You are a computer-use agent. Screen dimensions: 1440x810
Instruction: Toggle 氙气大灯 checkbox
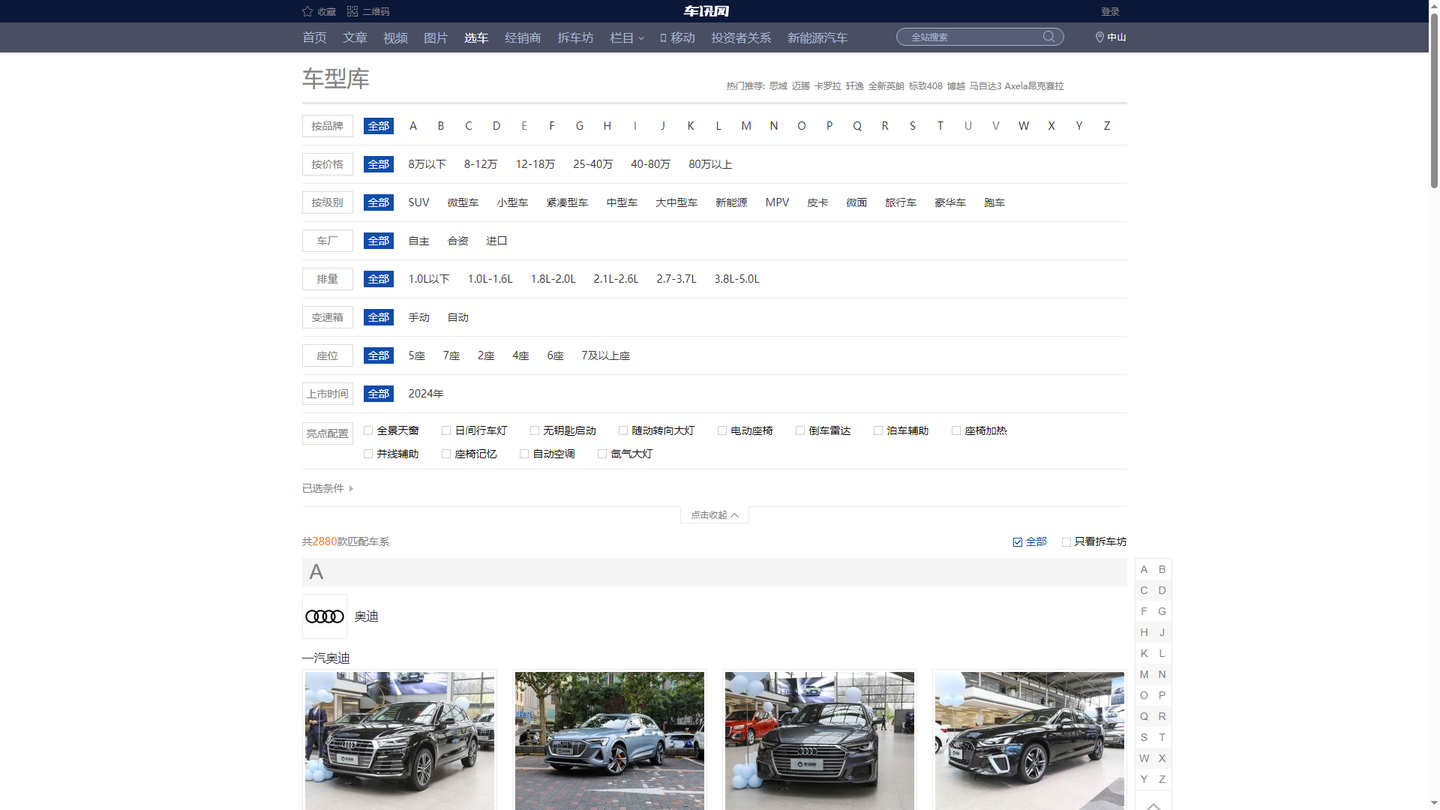click(602, 454)
